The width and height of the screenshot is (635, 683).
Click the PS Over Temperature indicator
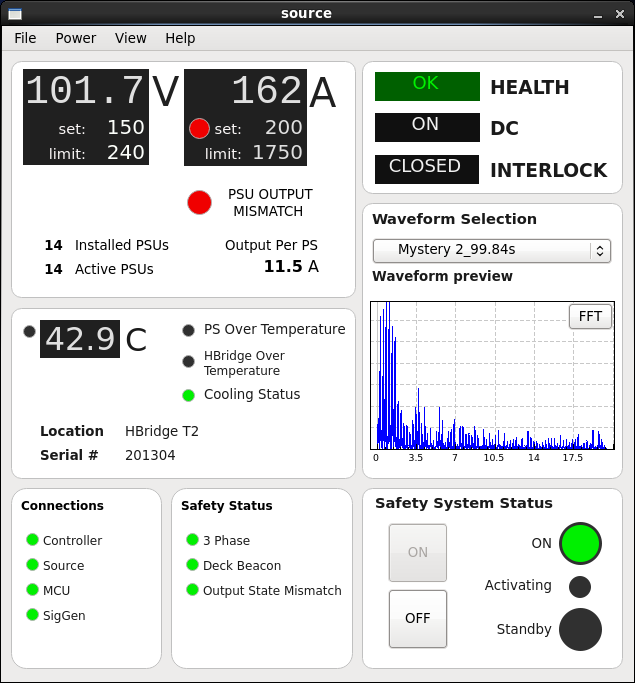coord(188,331)
